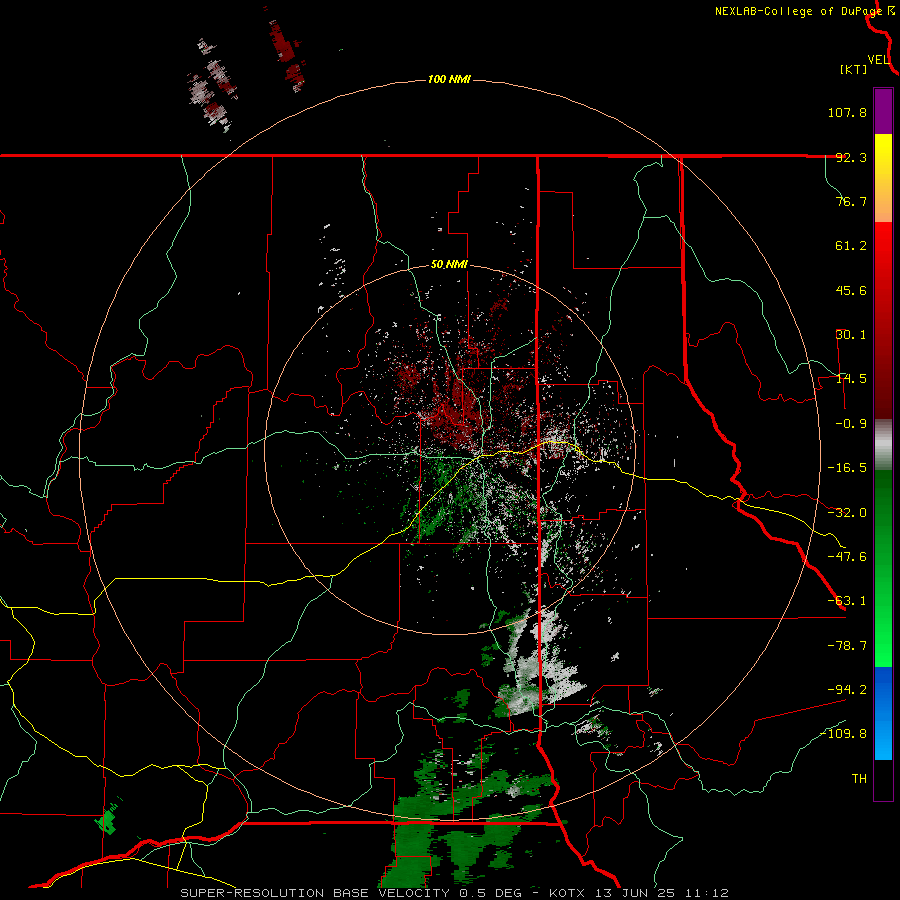Click the -32.0 legend value
The image size is (900, 900).
pyautogui.click(x=847, y=513)
